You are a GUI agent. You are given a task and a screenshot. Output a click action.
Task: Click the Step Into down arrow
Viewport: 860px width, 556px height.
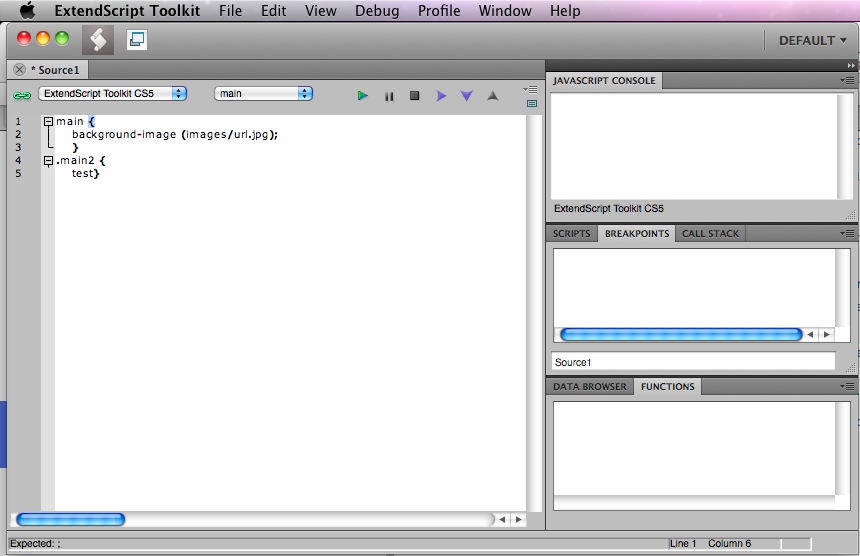point(466,96)
